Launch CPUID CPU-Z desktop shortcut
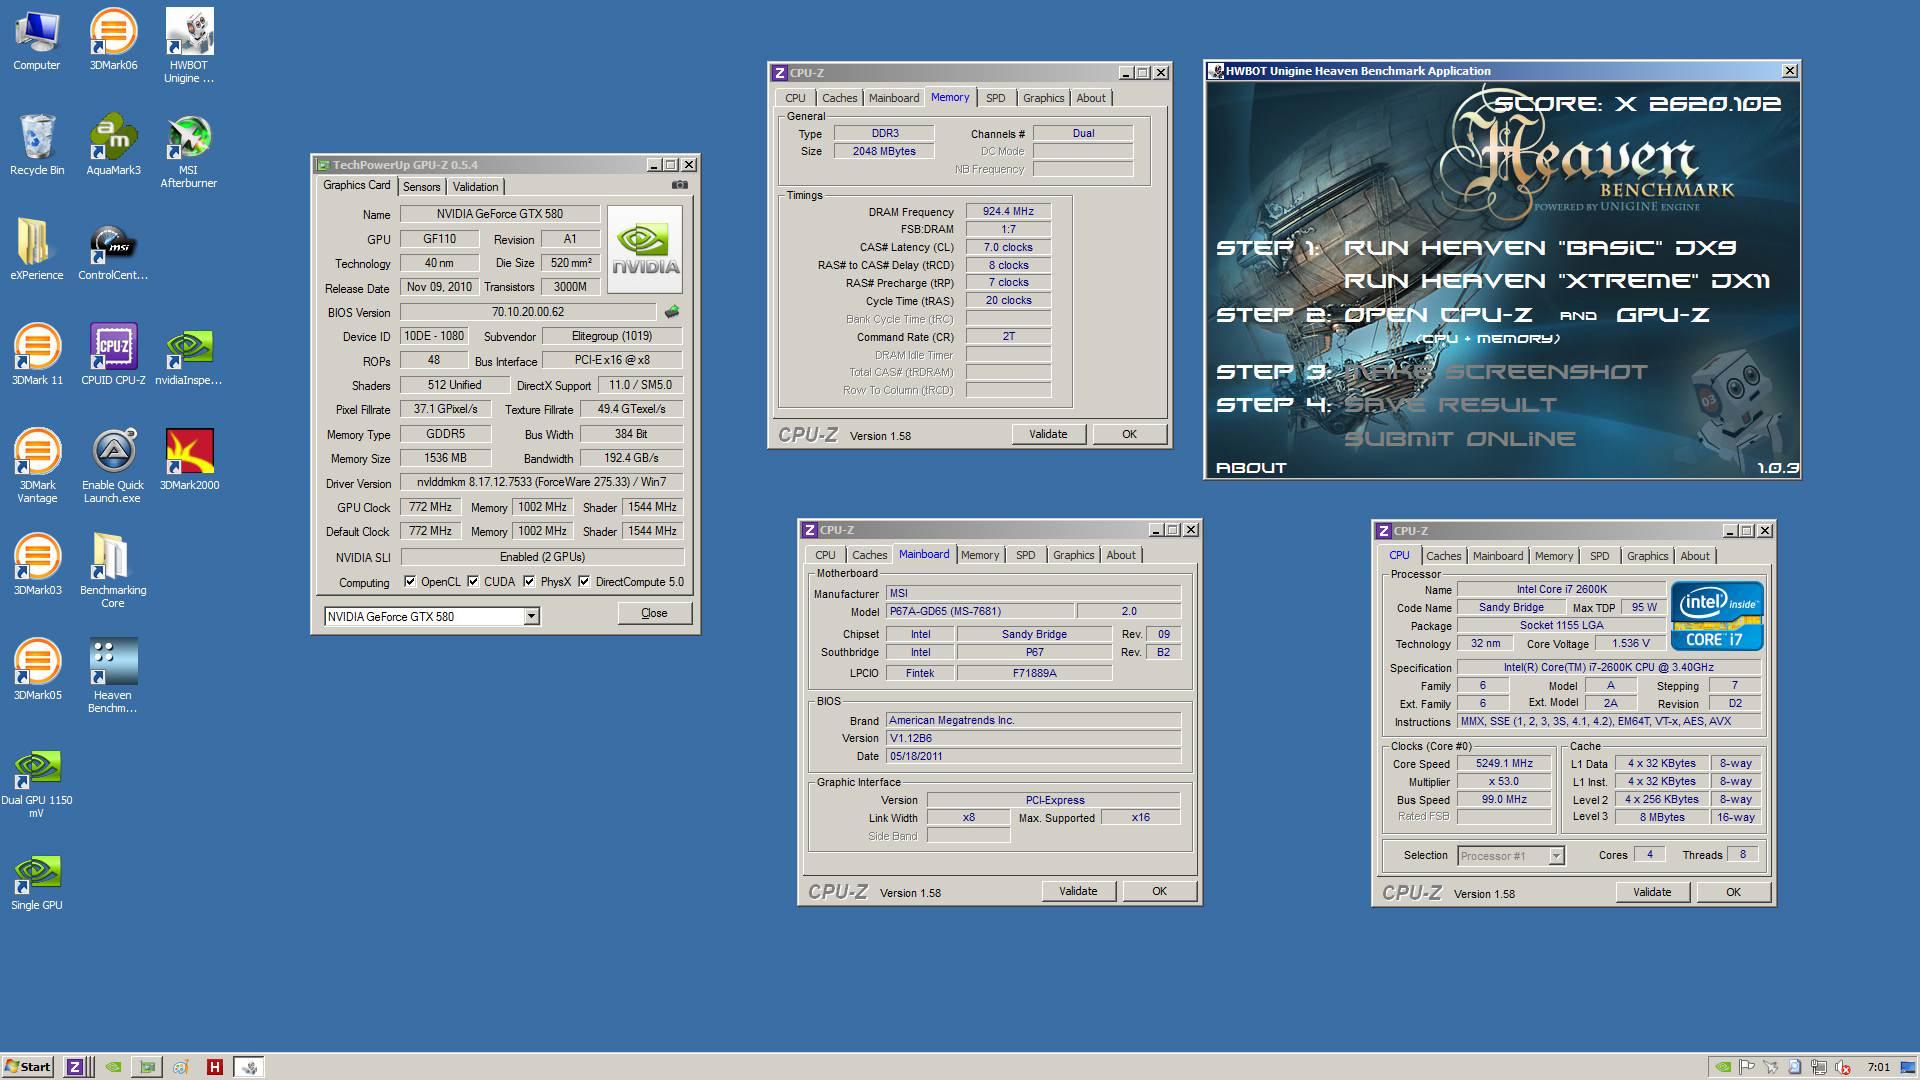This screenshot has width=1920, height=1080. point(113,355)
